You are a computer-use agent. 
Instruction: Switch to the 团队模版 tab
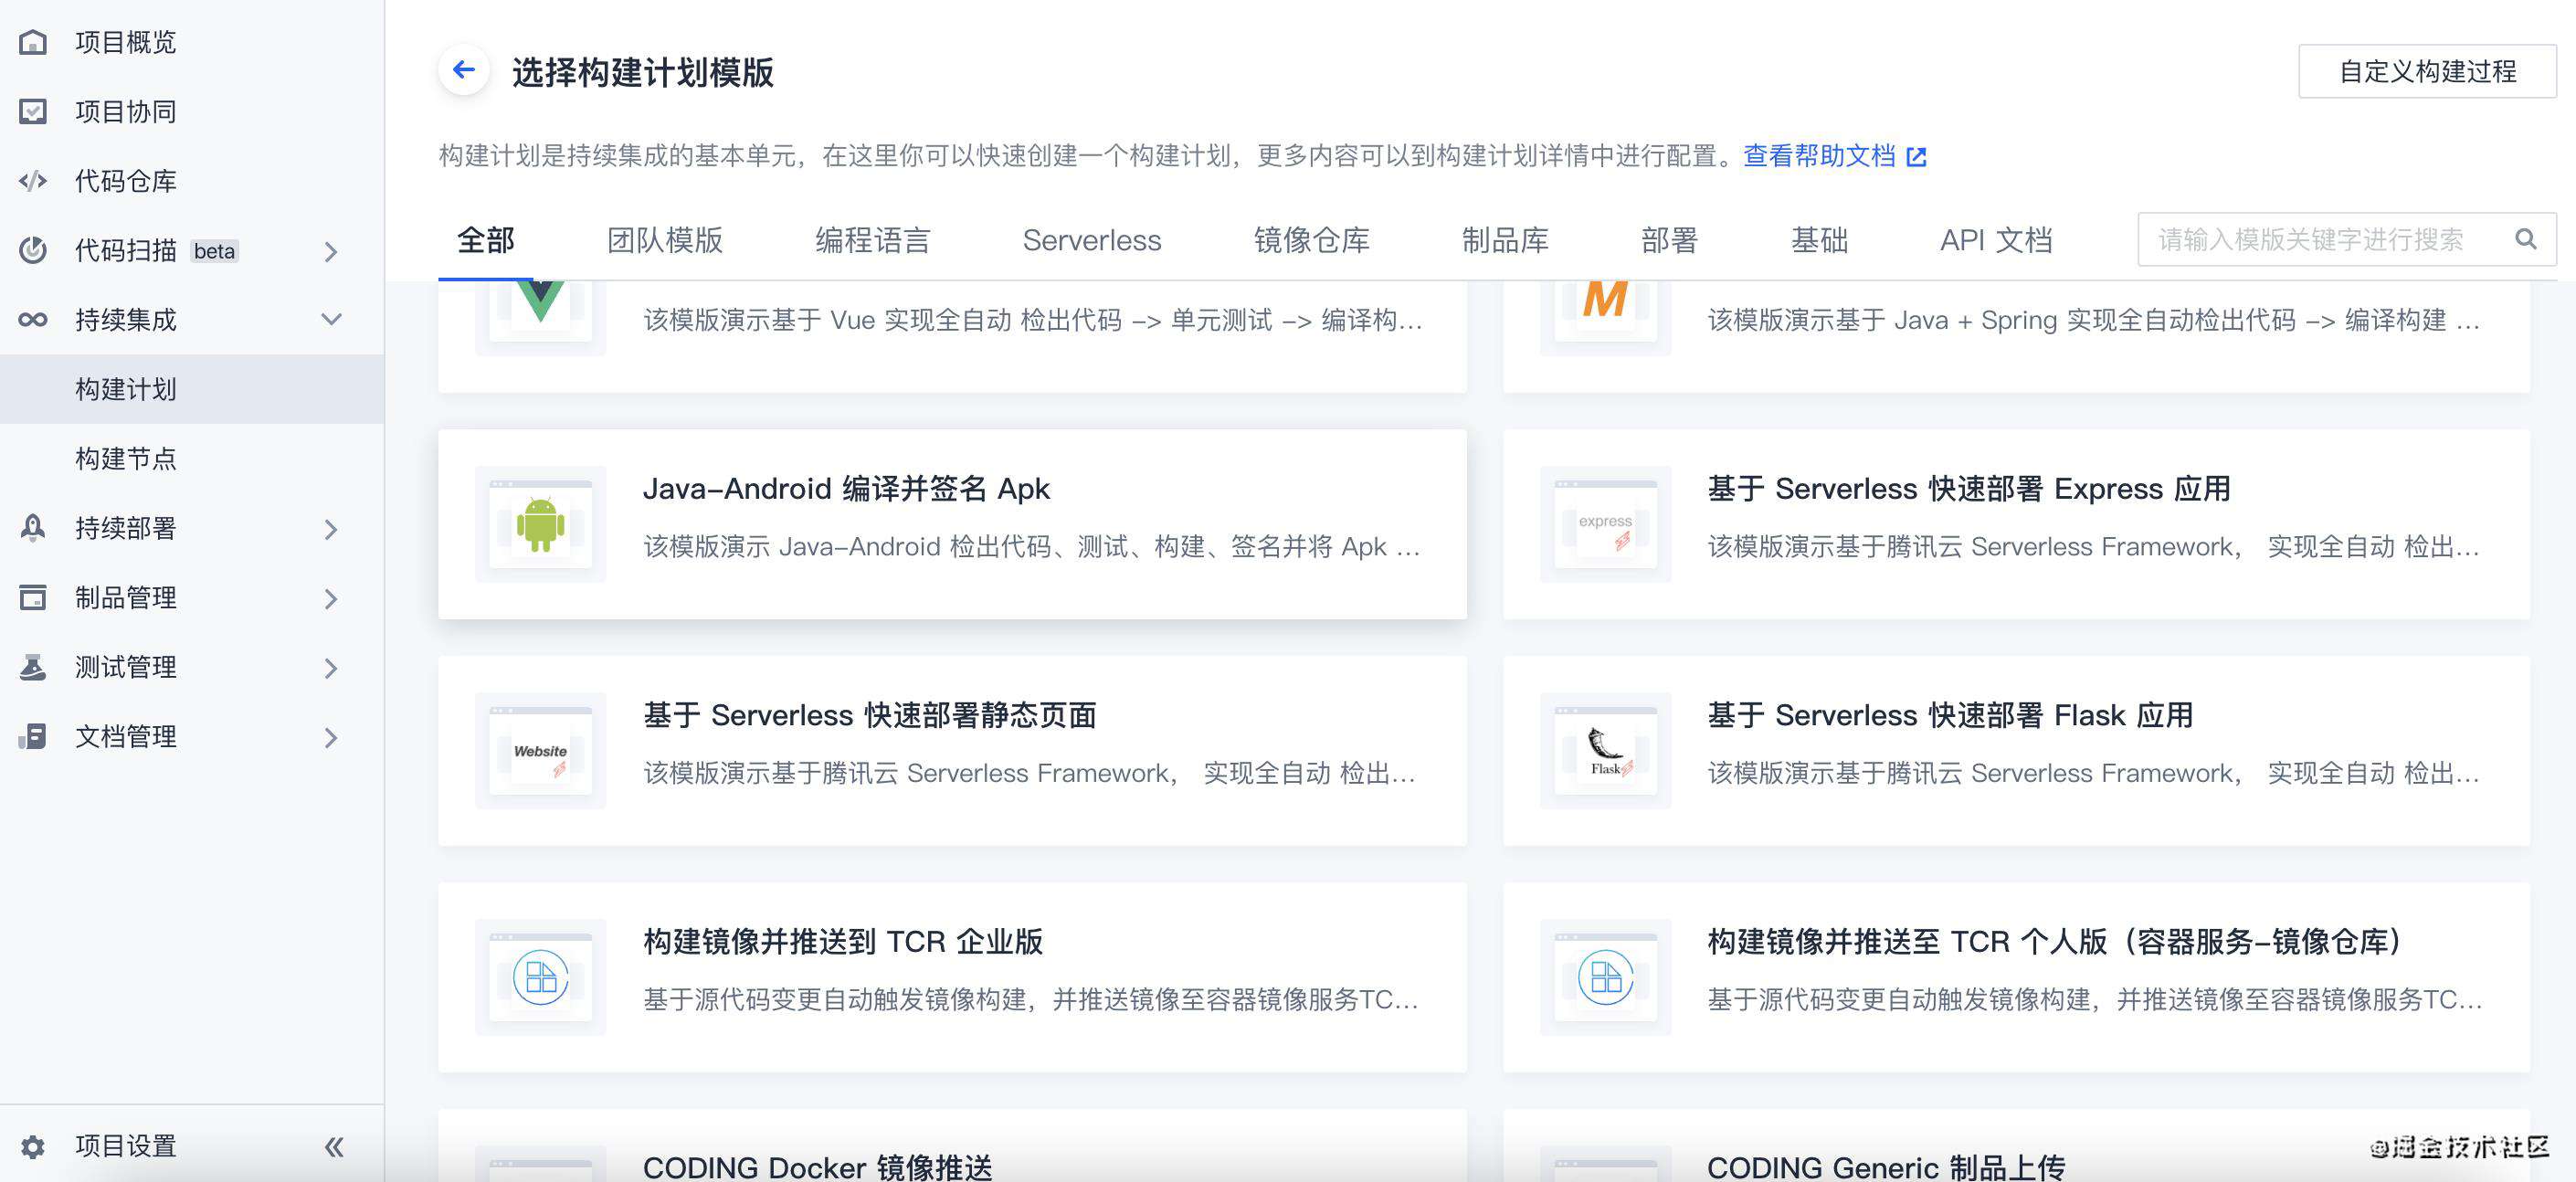pos(665,240)
